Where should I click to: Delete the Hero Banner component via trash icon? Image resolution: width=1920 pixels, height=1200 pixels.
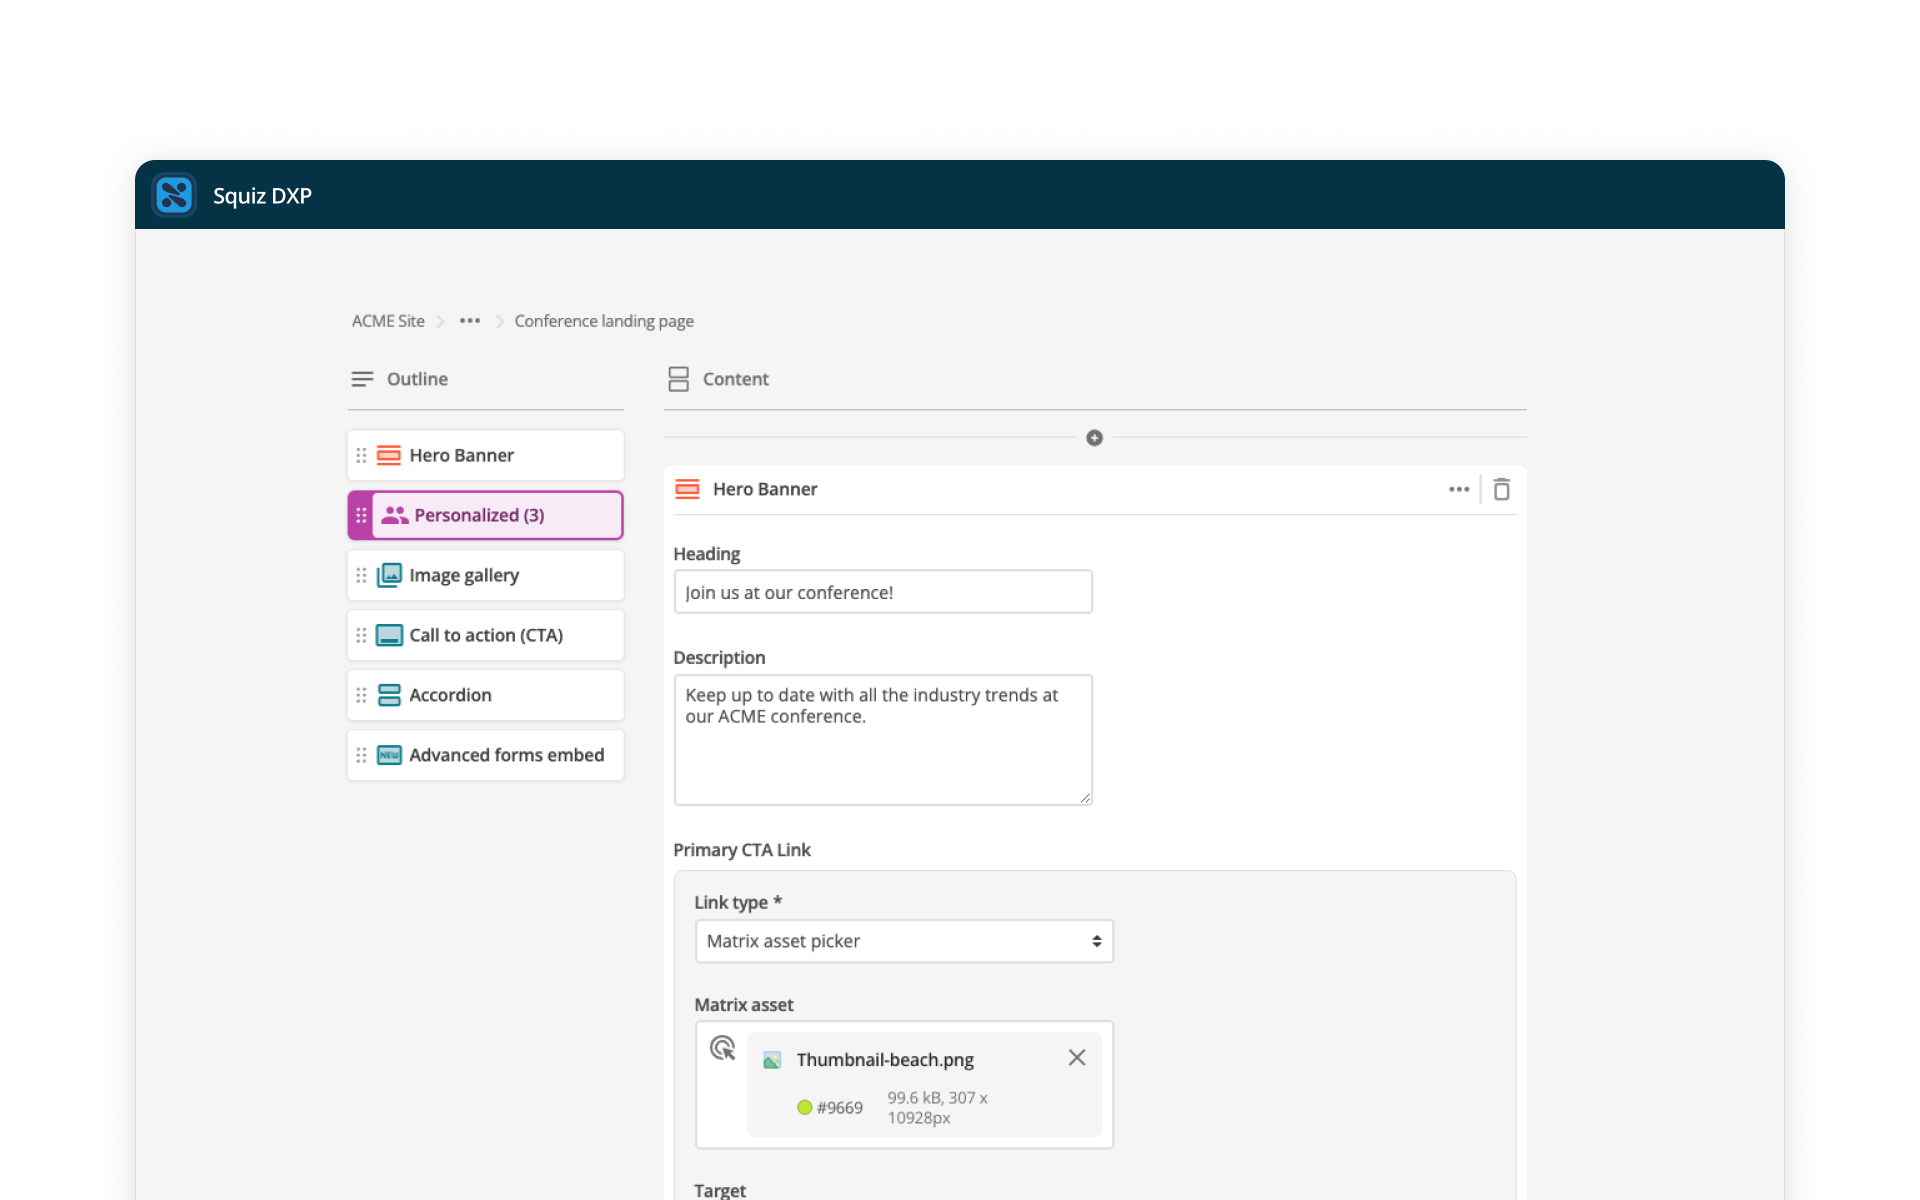point(1501,489)
